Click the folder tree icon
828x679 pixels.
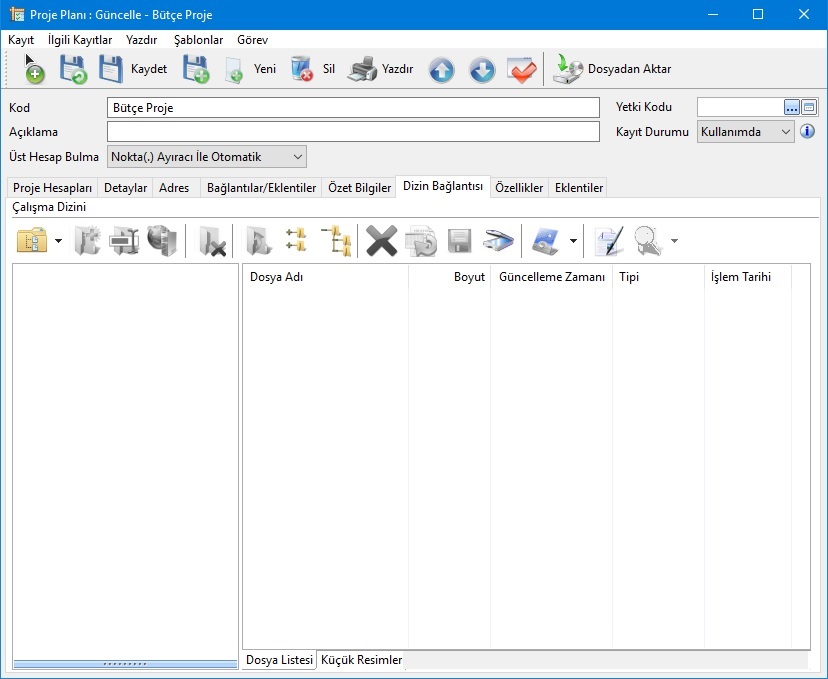(x=33, y=241)
